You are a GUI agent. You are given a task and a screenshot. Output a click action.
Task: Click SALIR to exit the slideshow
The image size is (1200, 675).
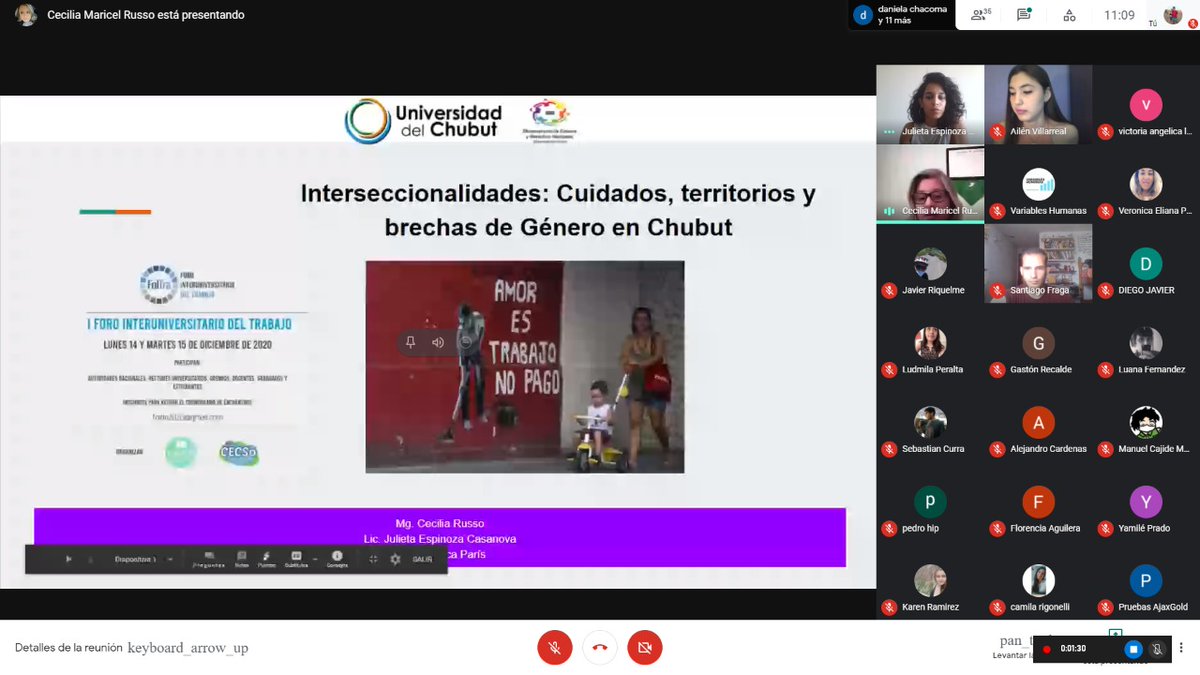click(x=422, y=559)
